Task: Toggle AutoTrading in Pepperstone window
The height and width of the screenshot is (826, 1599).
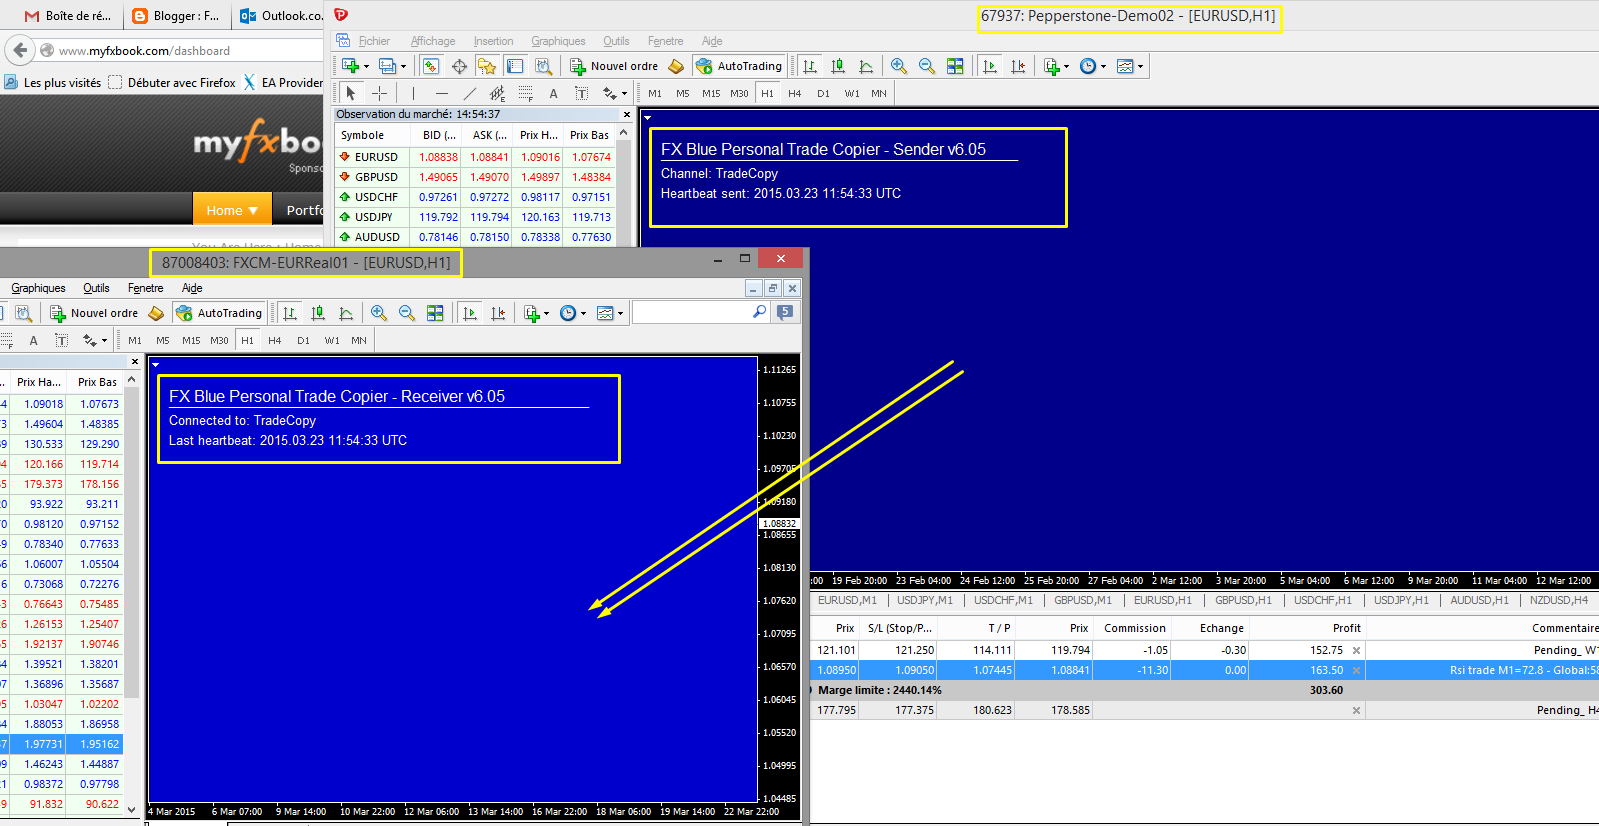Action: (x=738, y=66)
